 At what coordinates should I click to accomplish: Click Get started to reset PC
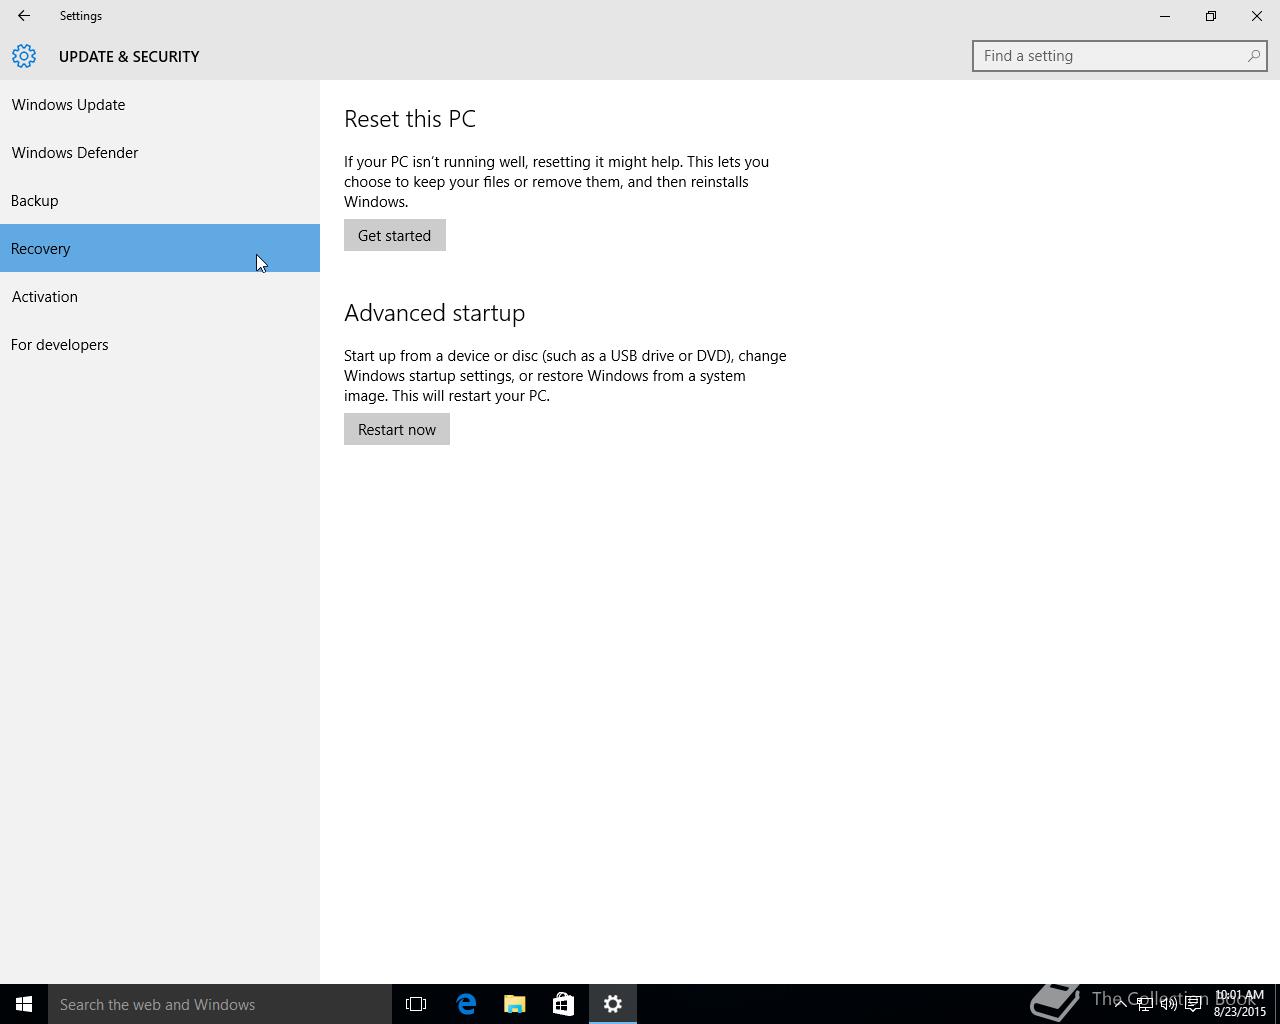395,235
